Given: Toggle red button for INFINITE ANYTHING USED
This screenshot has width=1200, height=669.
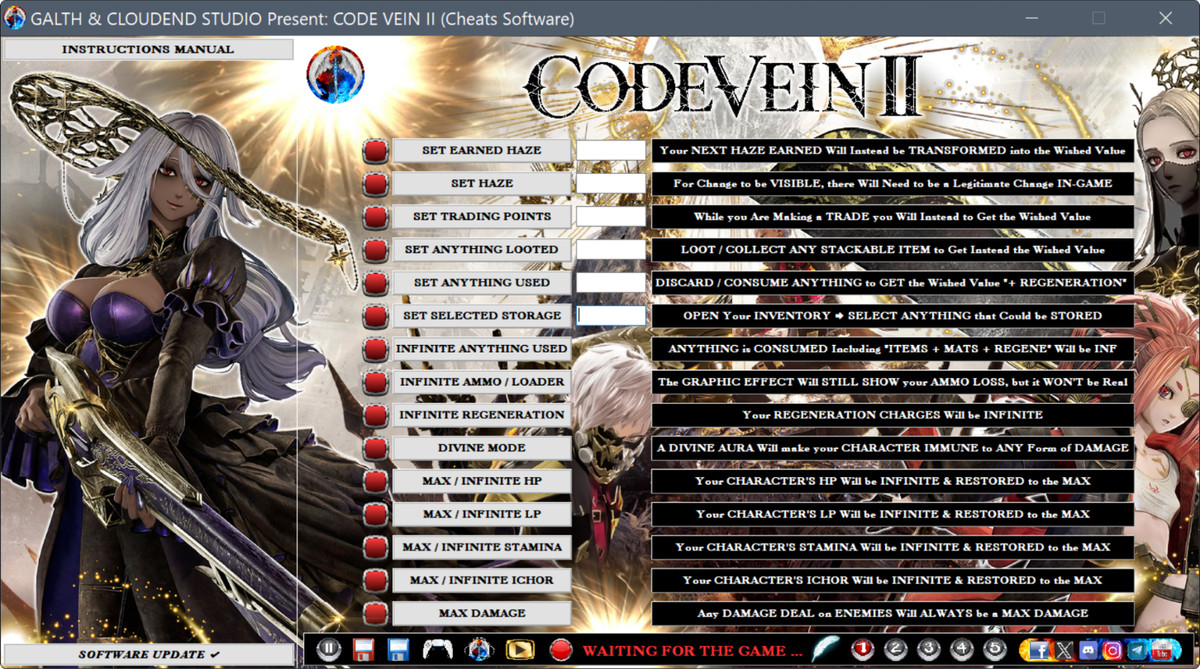Looking at the screenshot, I should [x=375, y=349].
